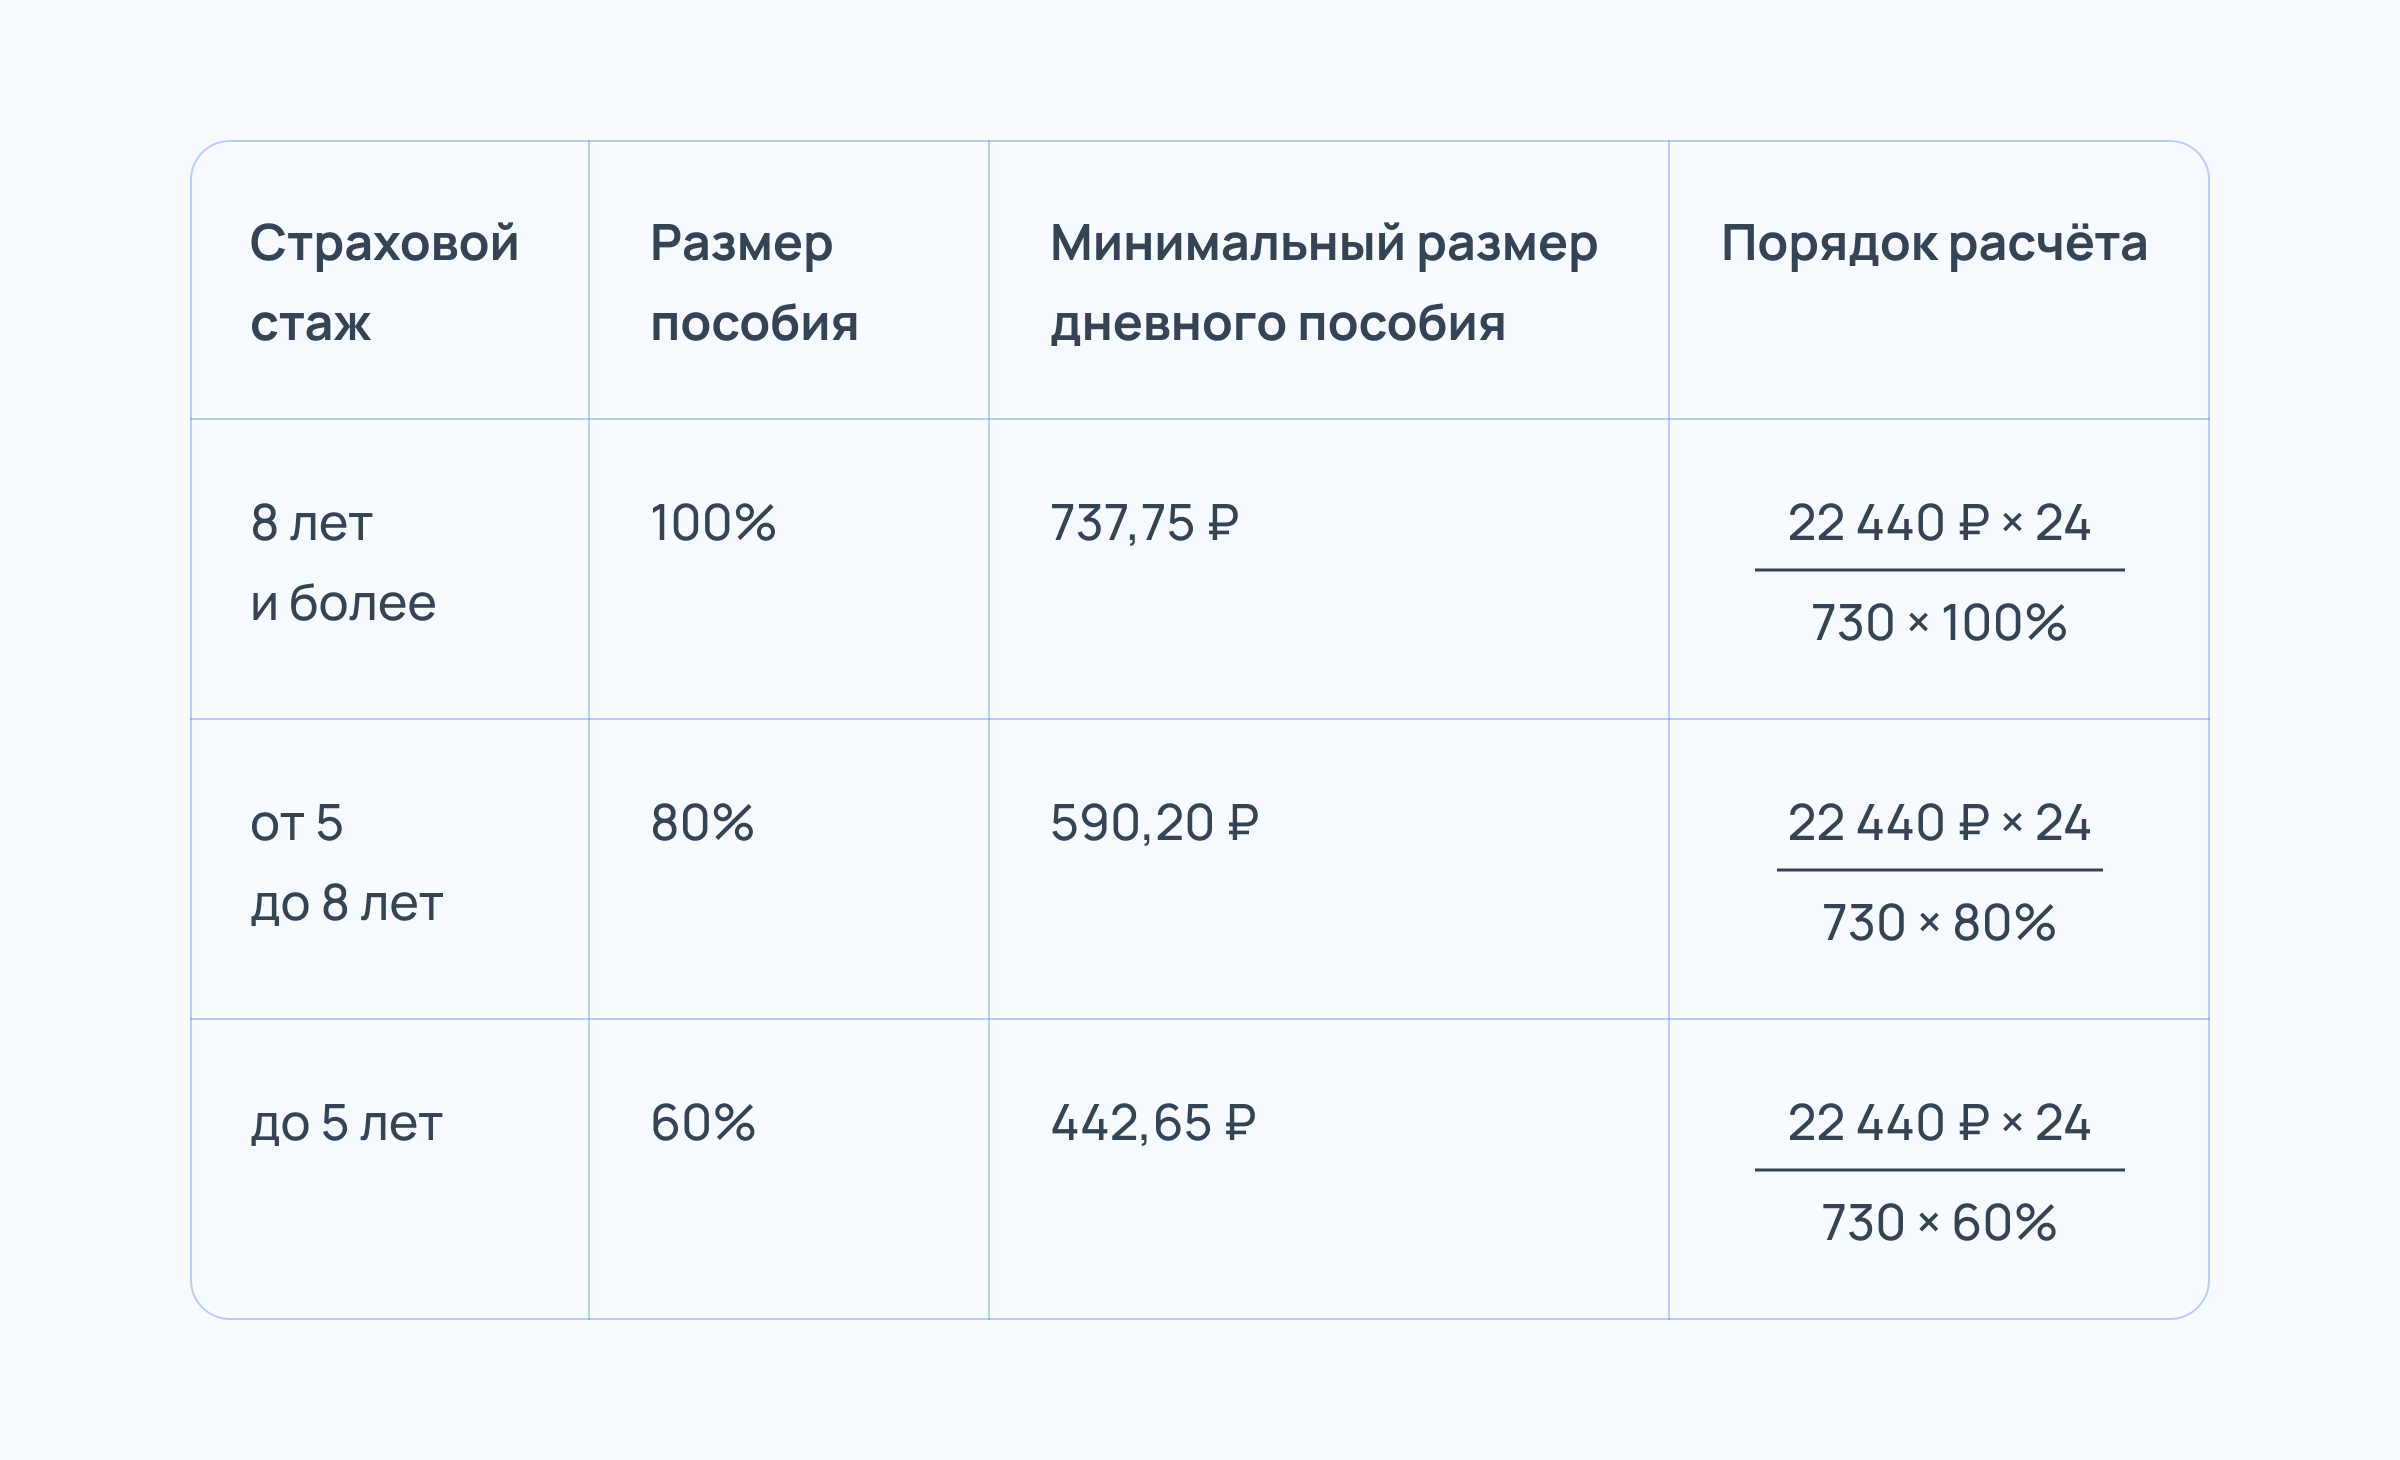This screenshot has width=2400, height=1460.
Task: Click the numerator above '730 × 60%'
Action: [x=1939, y=1123]
